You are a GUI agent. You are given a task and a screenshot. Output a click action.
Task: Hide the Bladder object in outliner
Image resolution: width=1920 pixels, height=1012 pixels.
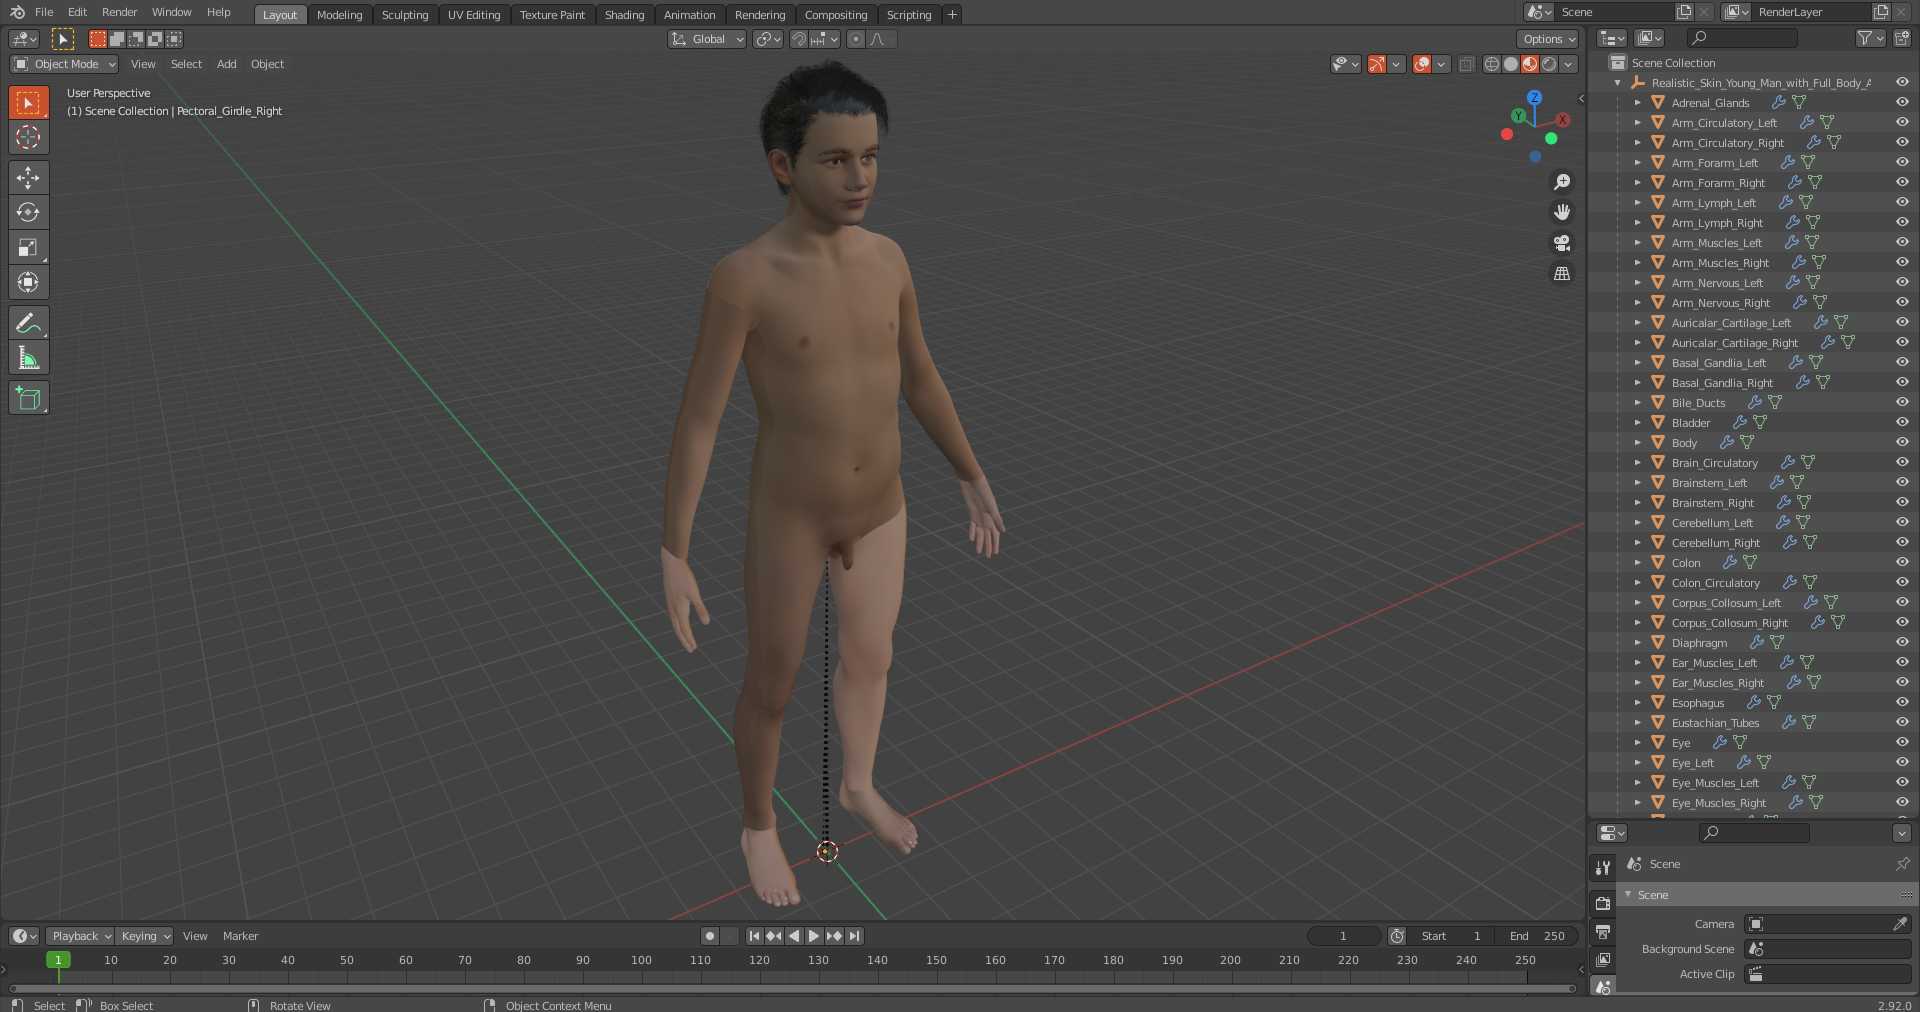pos(1902,422)
